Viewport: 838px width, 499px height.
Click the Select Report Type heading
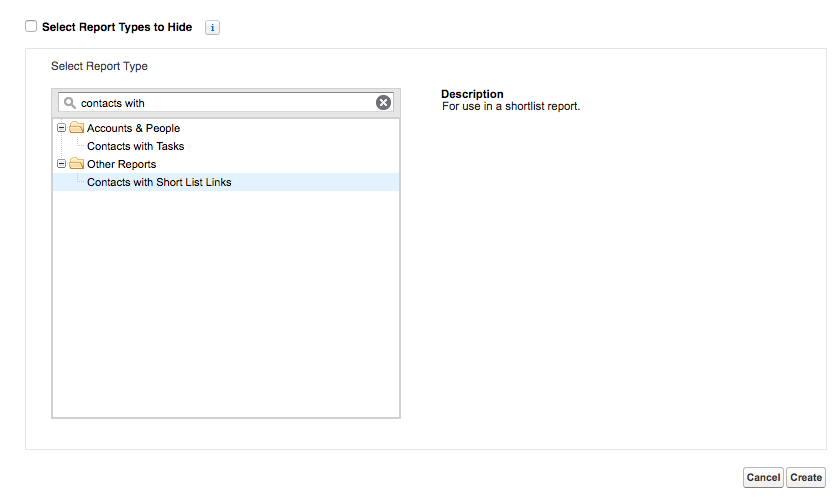pos(99,66)
